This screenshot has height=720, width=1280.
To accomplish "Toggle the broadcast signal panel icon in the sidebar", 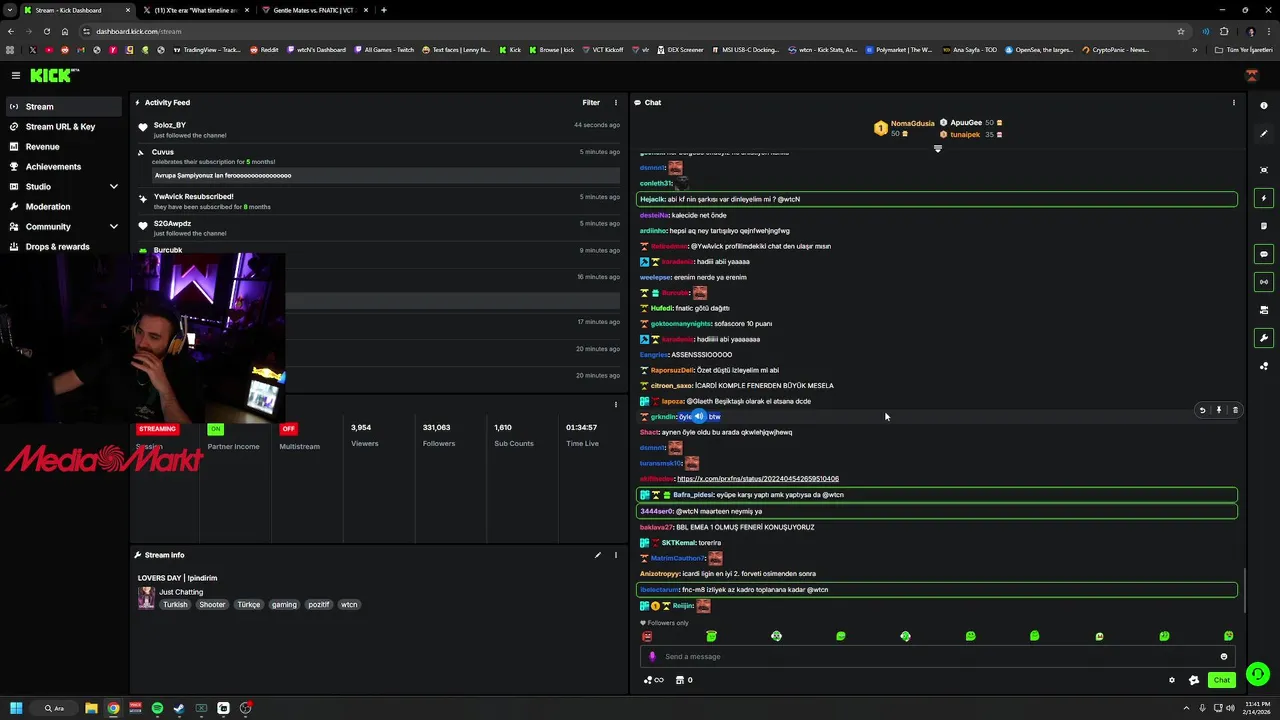I will [x=1264, y=282].
